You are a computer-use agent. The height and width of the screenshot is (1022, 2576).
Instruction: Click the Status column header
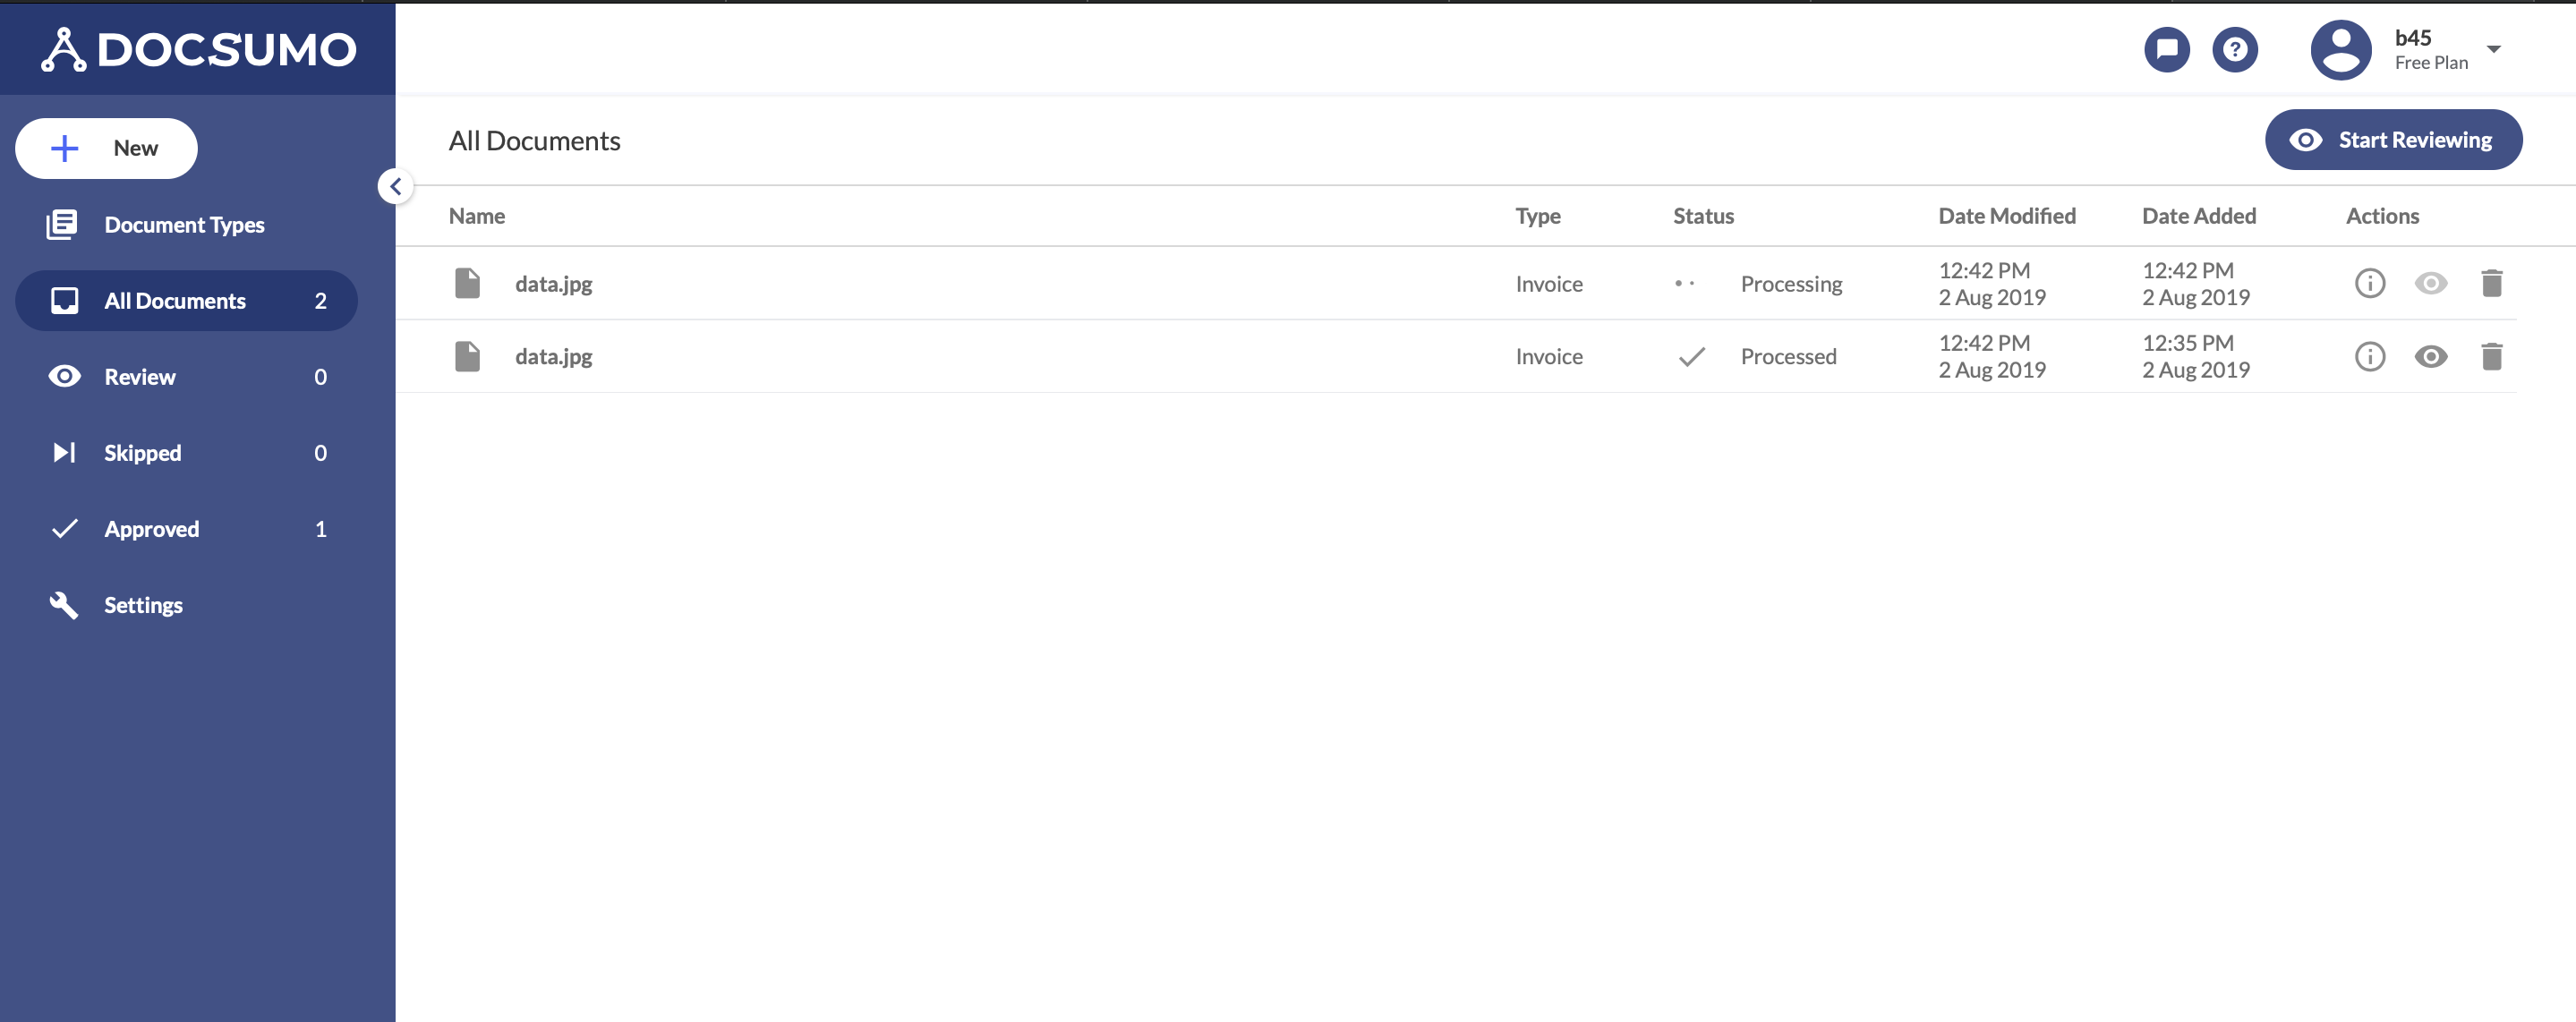point(1703,216)
